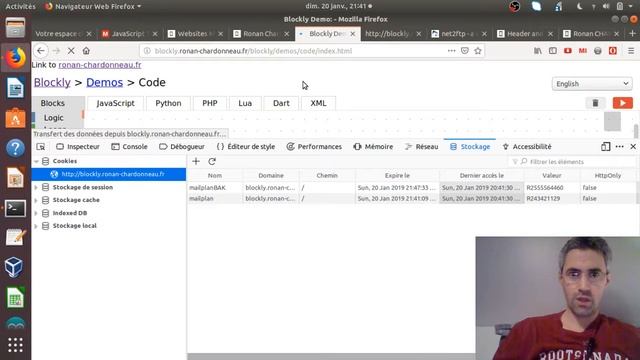The height and width of the screenshot is (360, 640).
Task: Click the R243421129 cookie value
Action: tap(543, 198)
